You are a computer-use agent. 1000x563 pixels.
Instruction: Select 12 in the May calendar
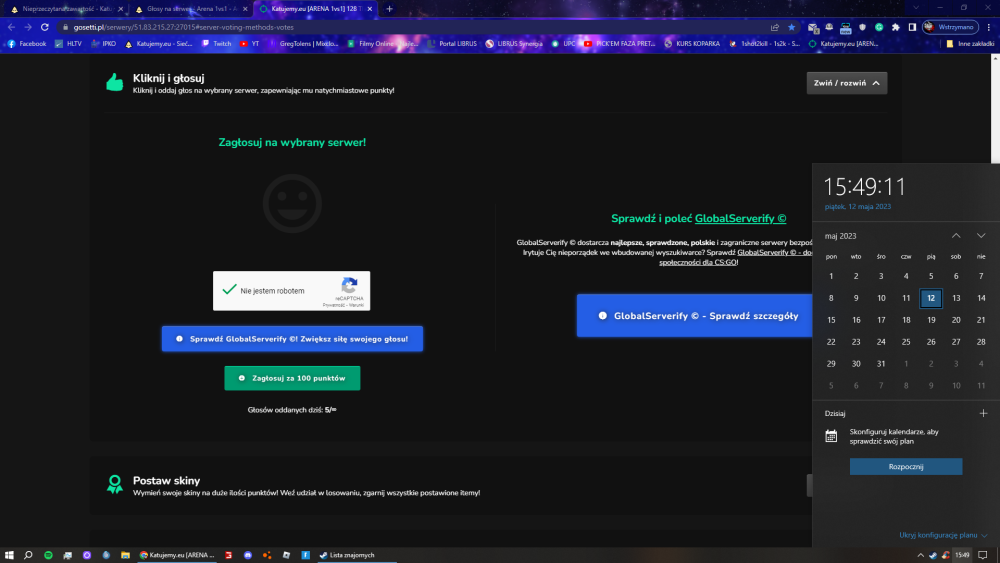tap(931, 298)
